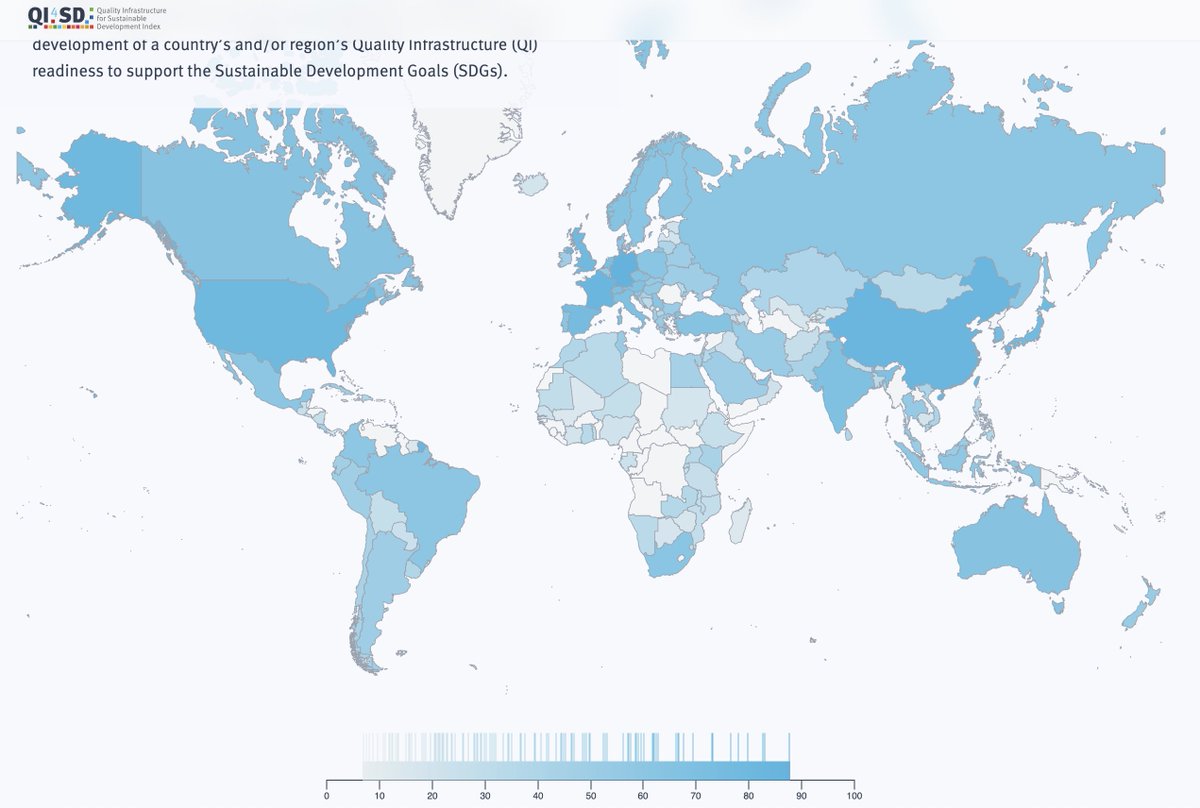Screen dimensions: 1200x808
Task: Click the '0' legend axis label
Action: (327, 796)
